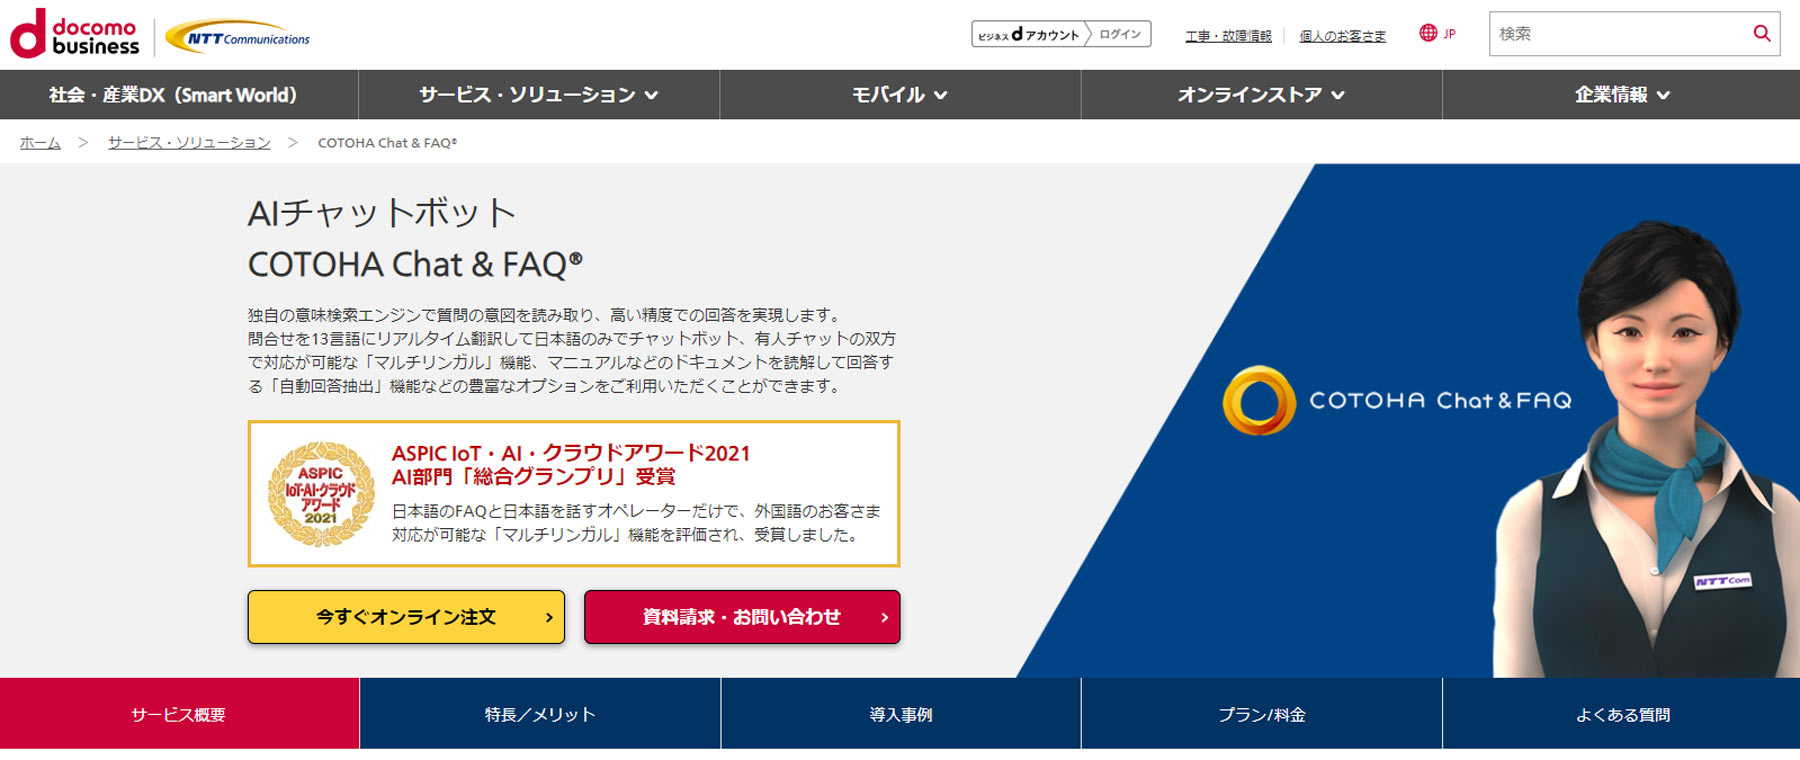
Task: Go to サービス・ソリューション breadcrumb
Action: pos(189,143)
